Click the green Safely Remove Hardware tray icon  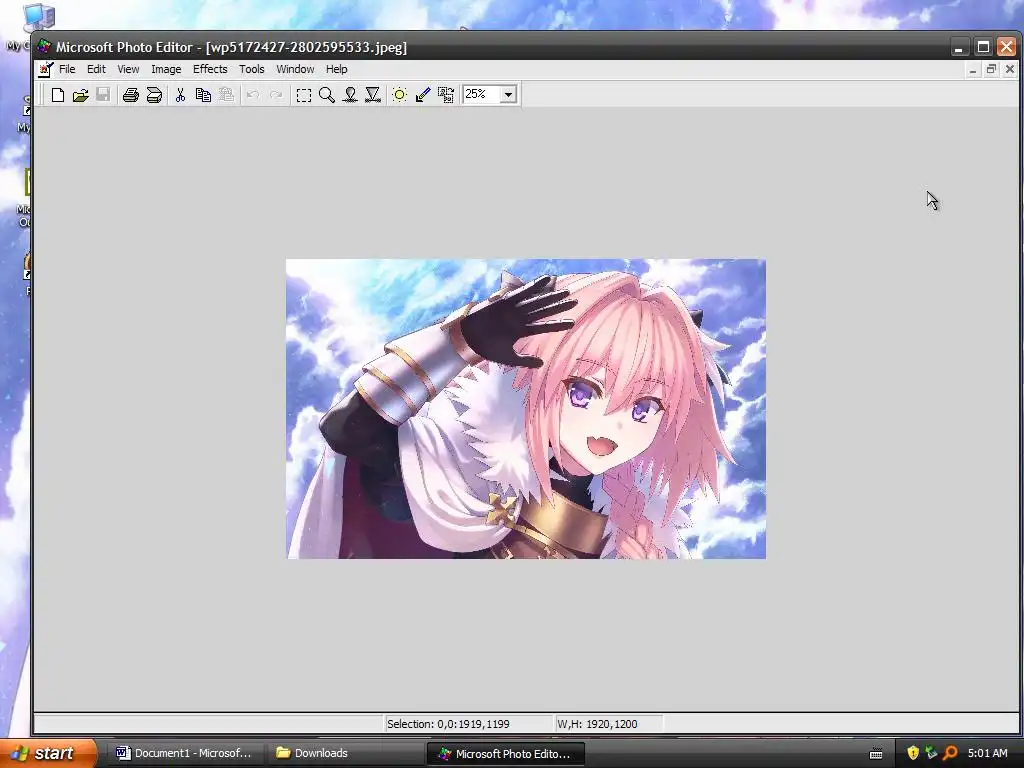[x=931, y=753]
